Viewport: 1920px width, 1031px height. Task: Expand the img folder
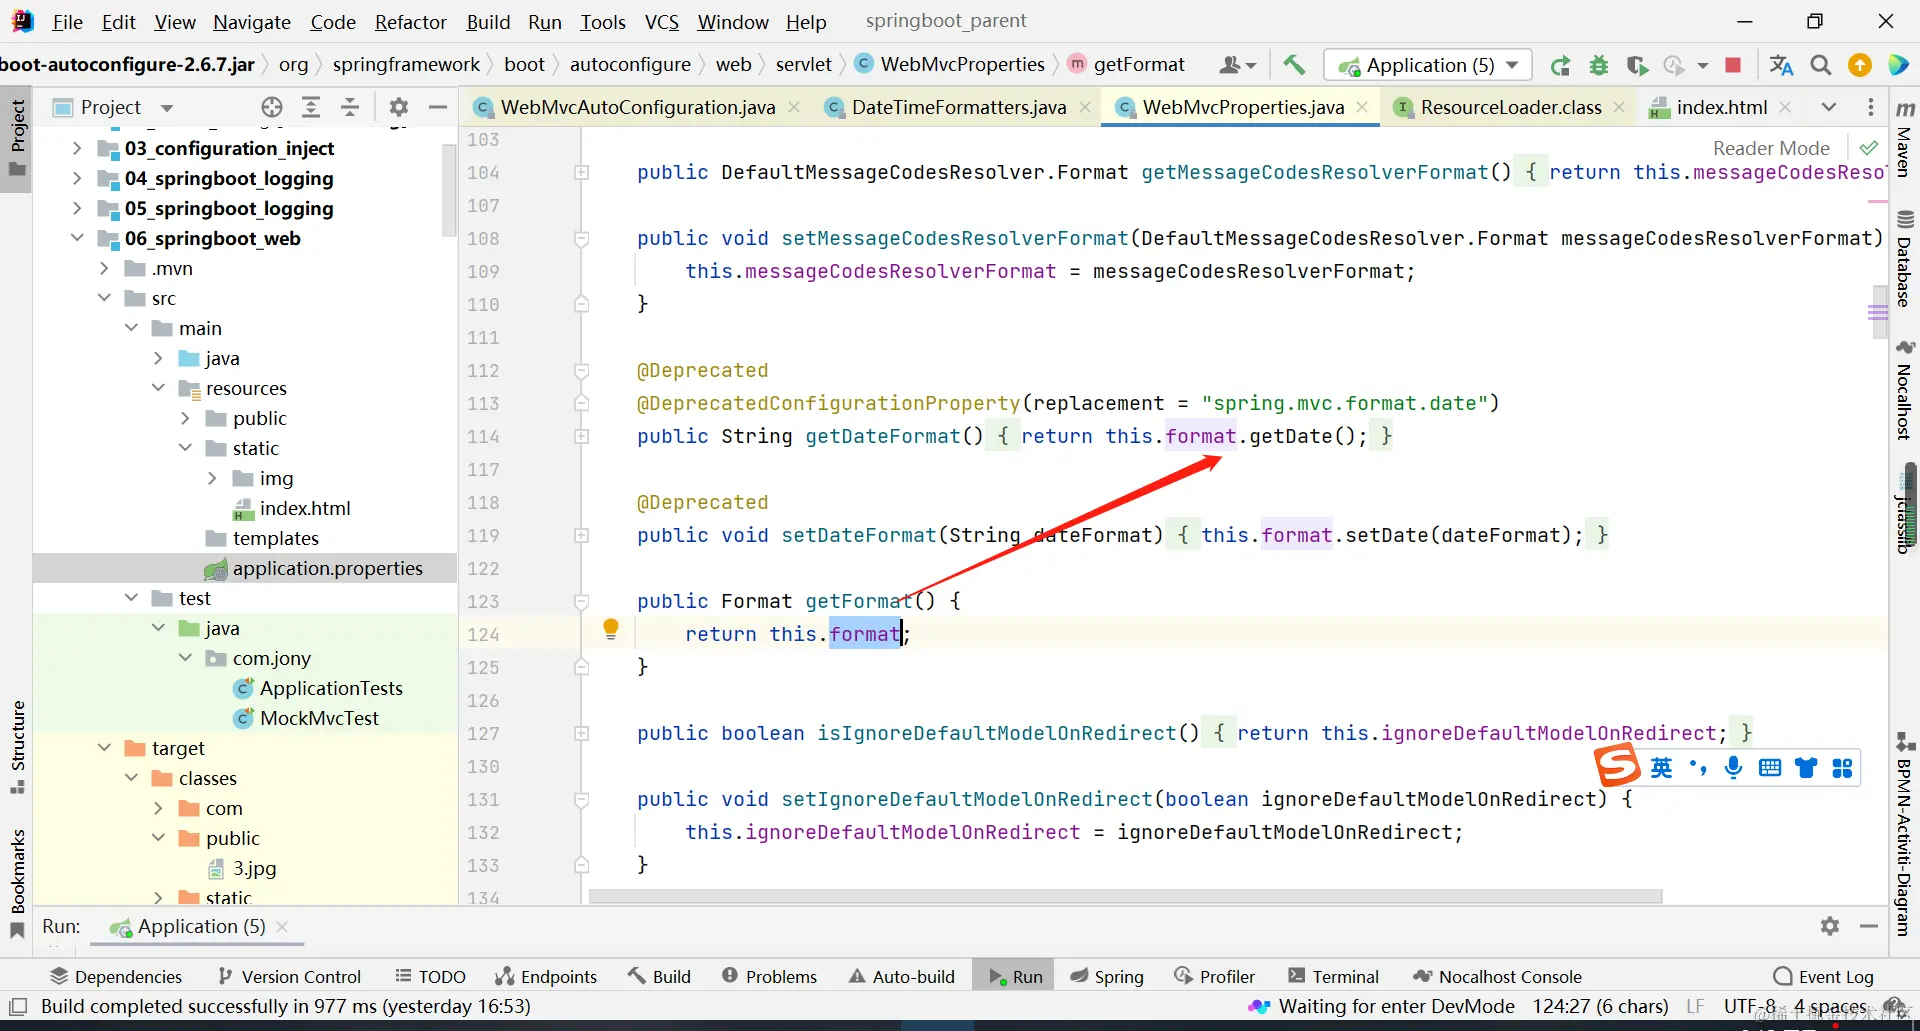(212, 478)
